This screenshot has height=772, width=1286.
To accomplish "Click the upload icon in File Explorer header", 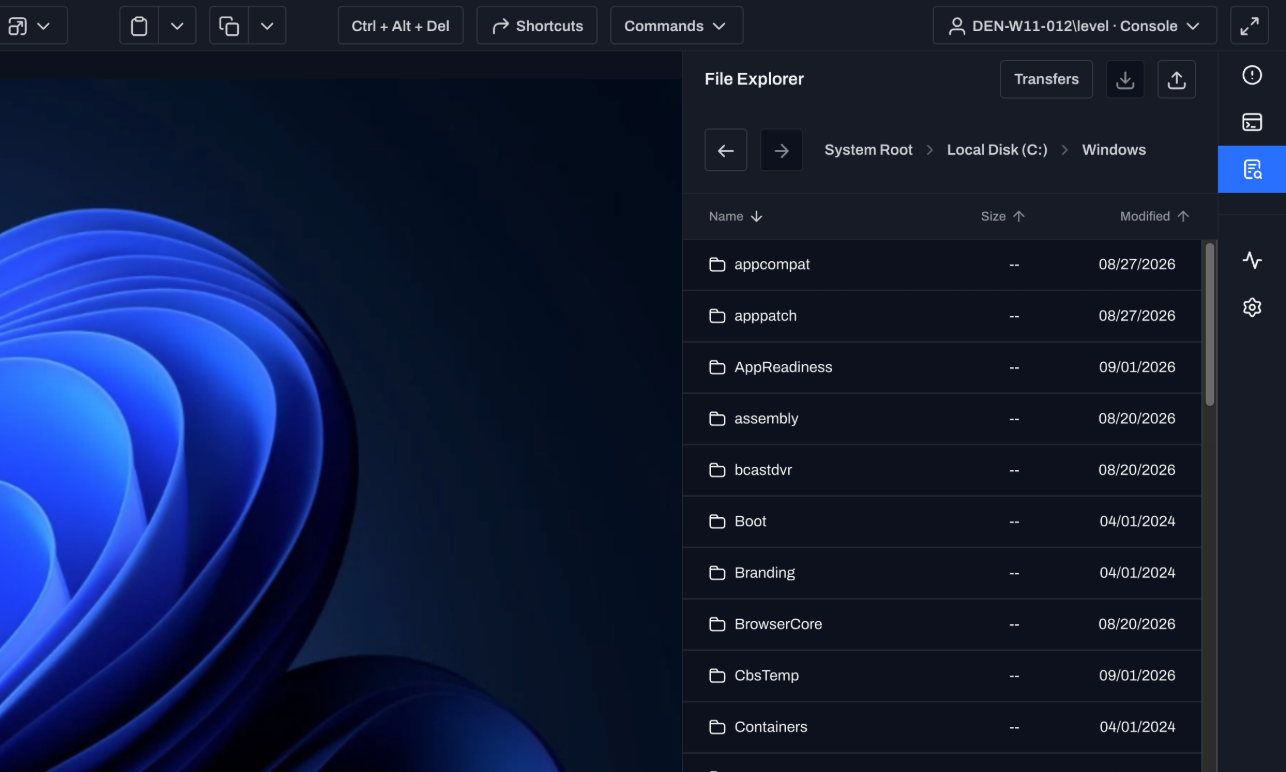I will pos(1176,80).
